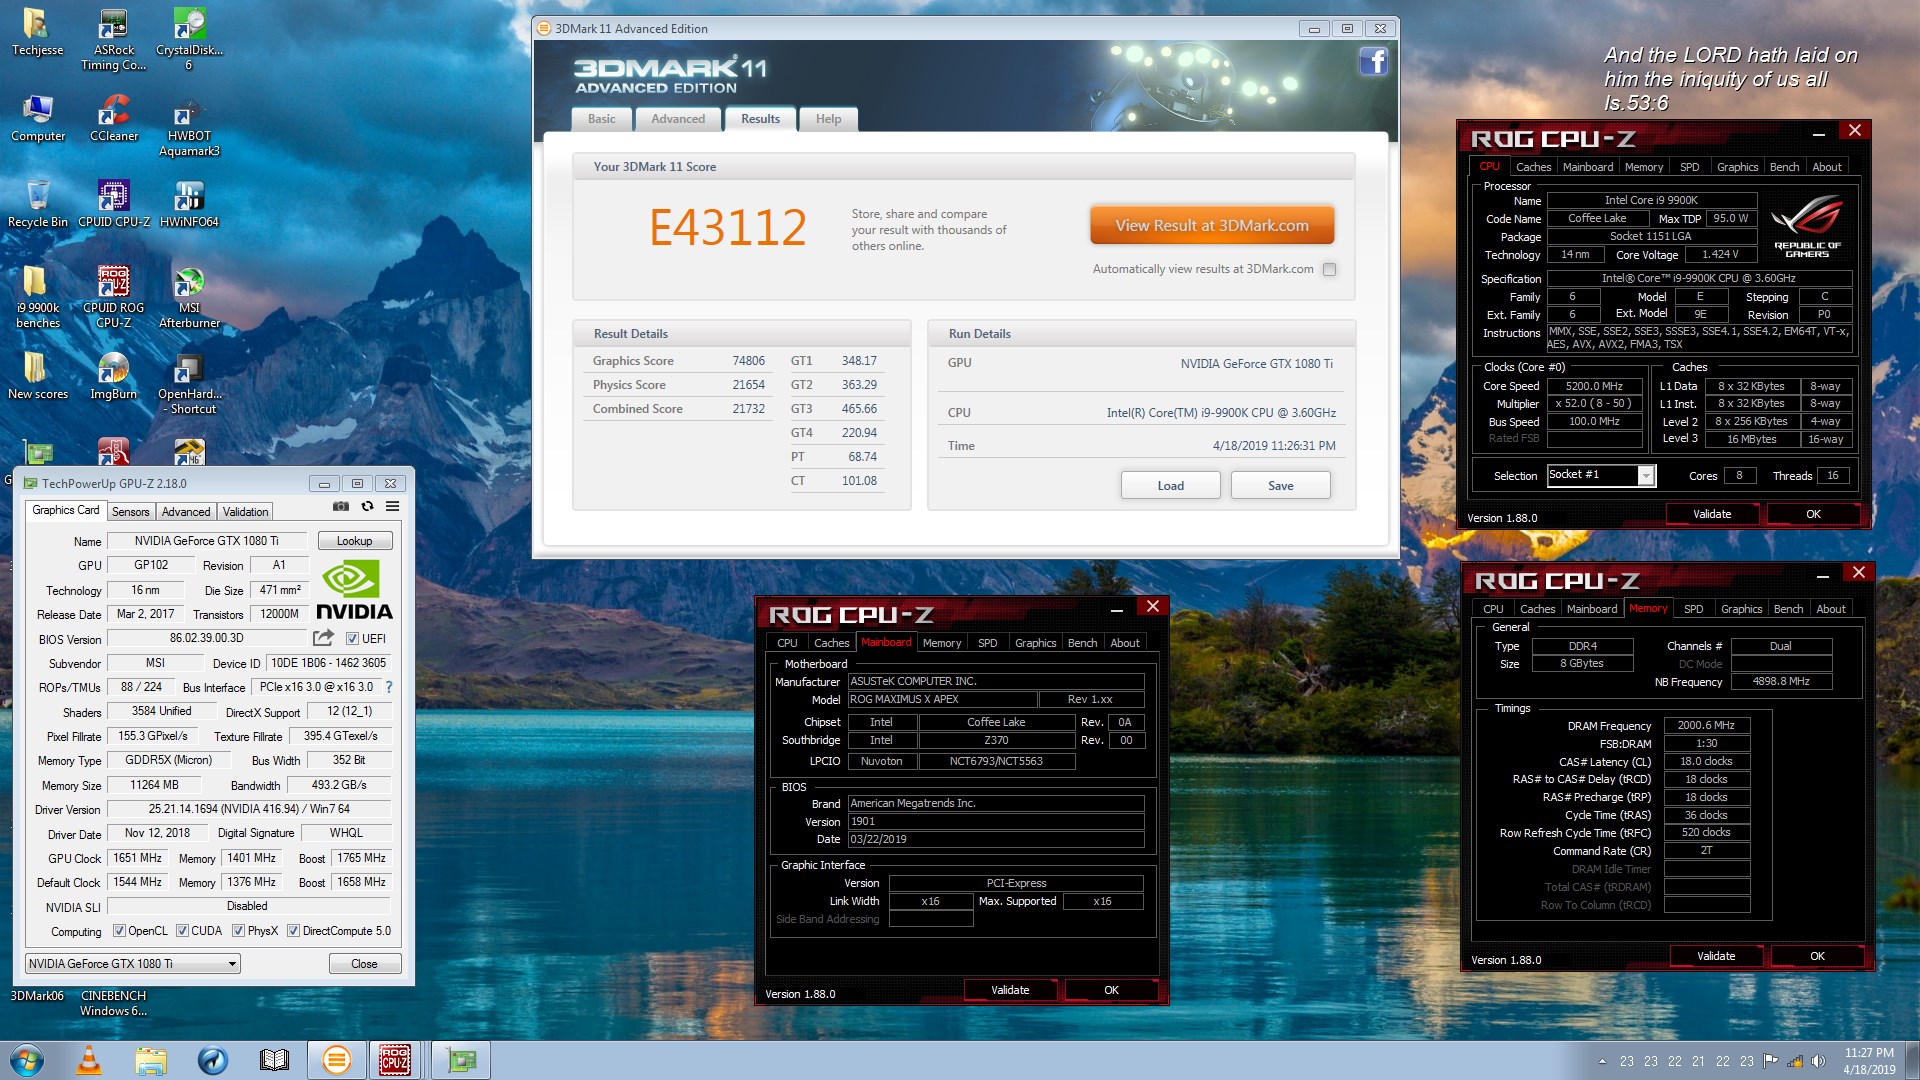This screenshot has height=1080, width=1920.
Task: Click OK in Mainboard CPU-Z window
Action: (1111, 990)
